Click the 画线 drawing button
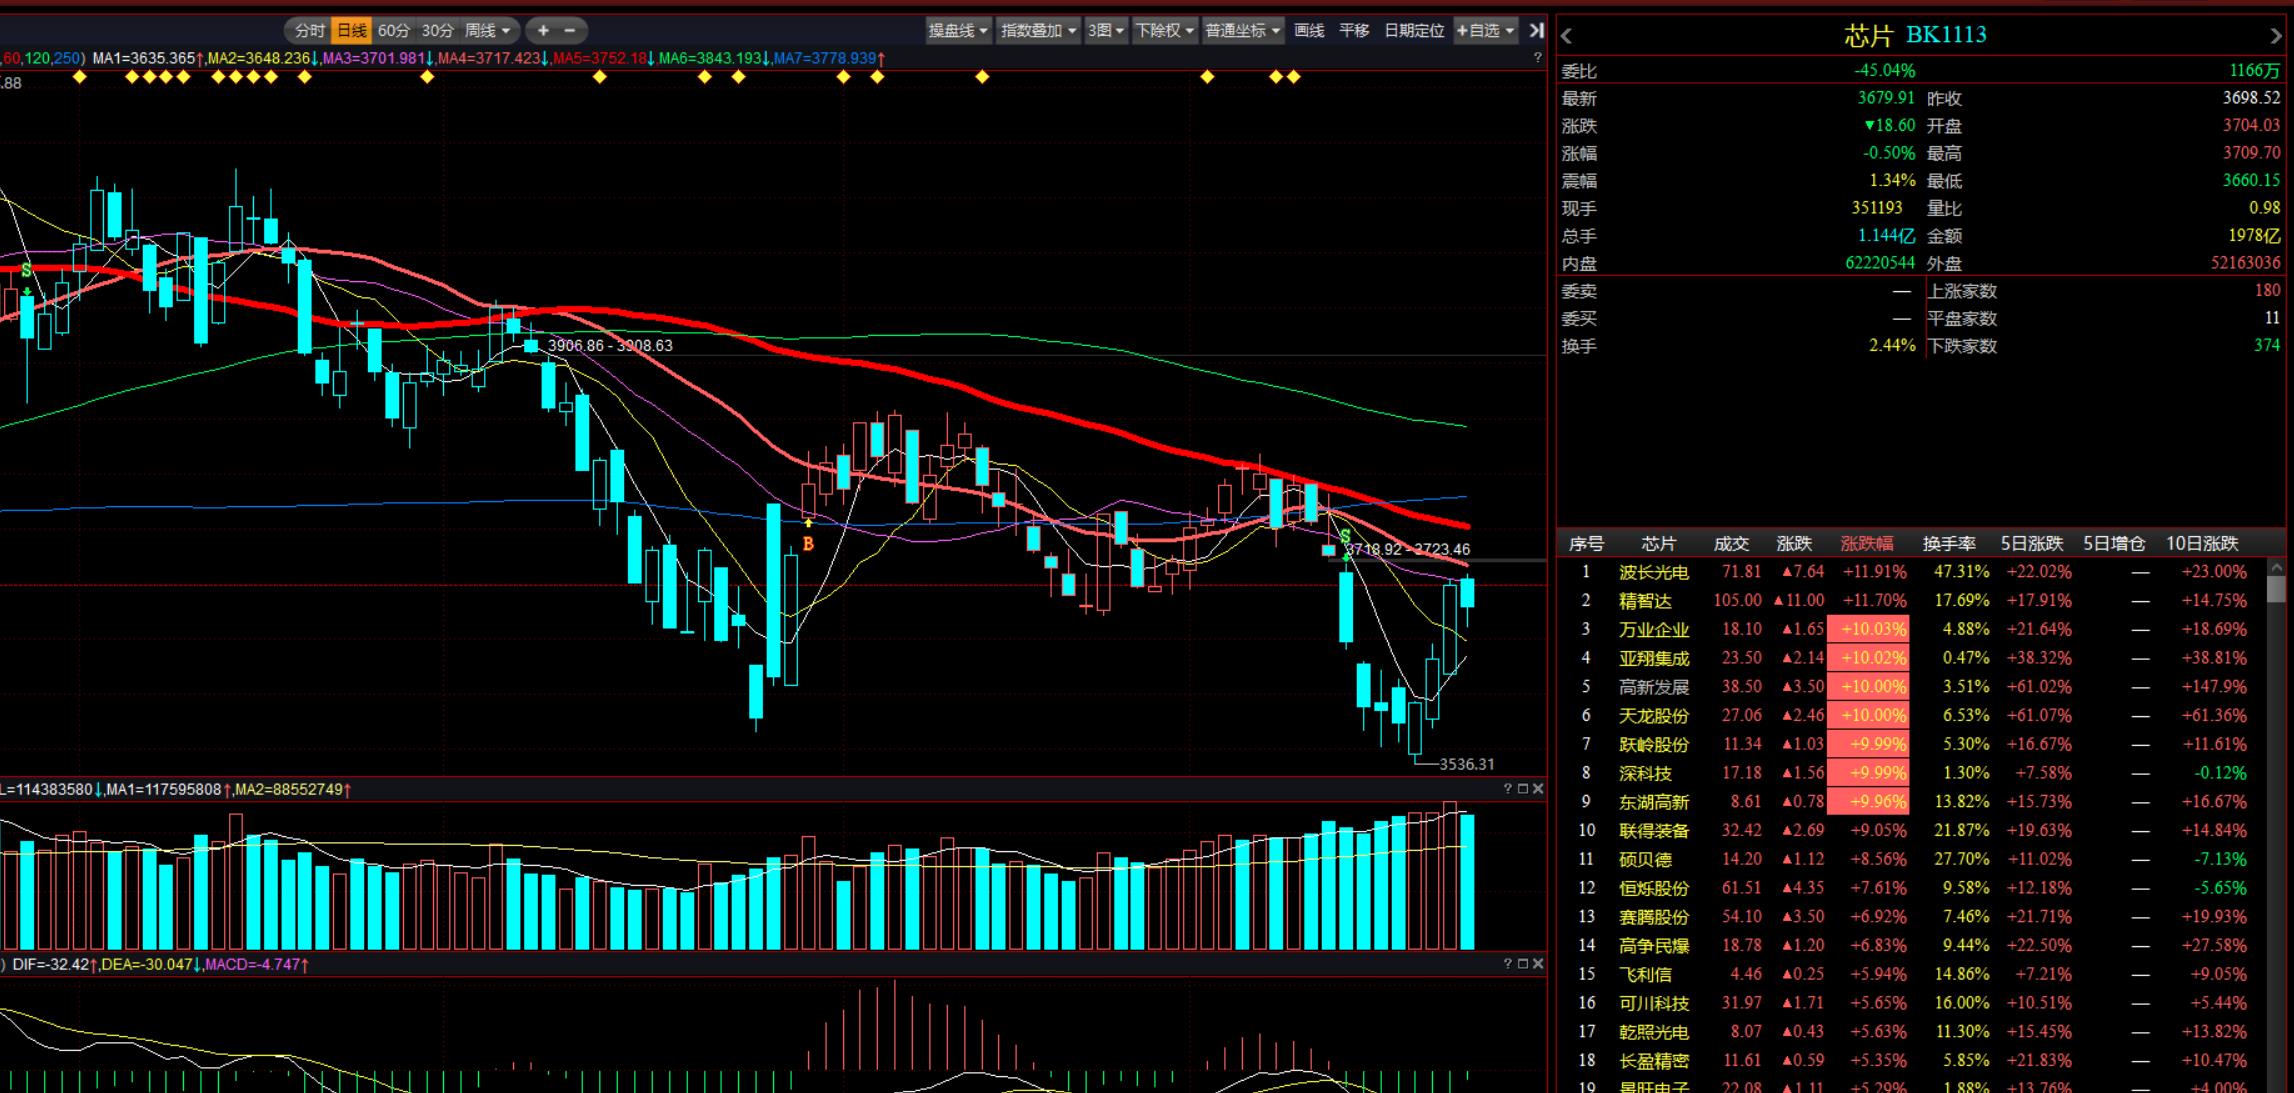The height and width of the screenshot is (1093, 2294). pos(1309,31)
